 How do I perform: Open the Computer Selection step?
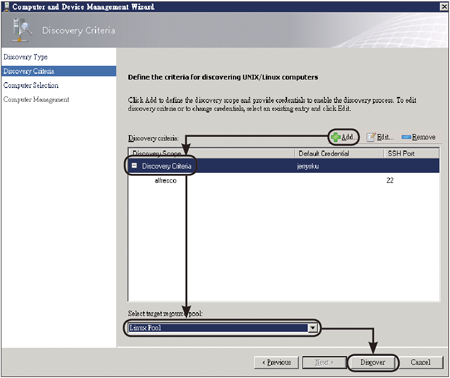(31, 85)
